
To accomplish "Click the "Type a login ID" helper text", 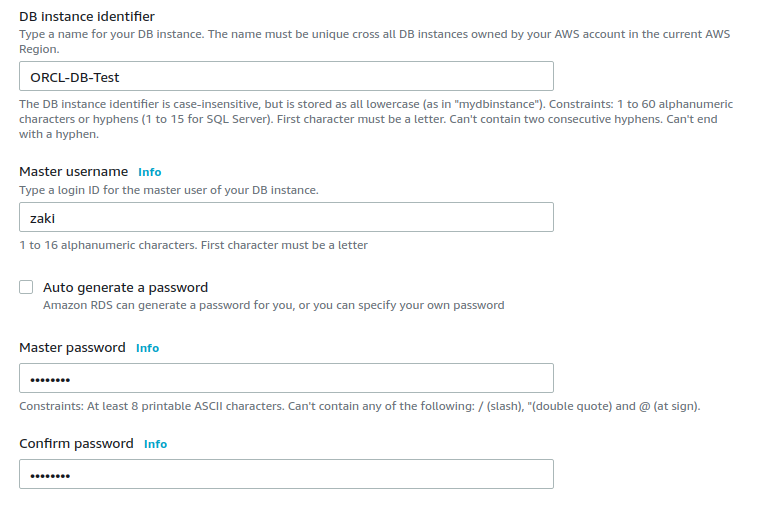I will 169,190.
